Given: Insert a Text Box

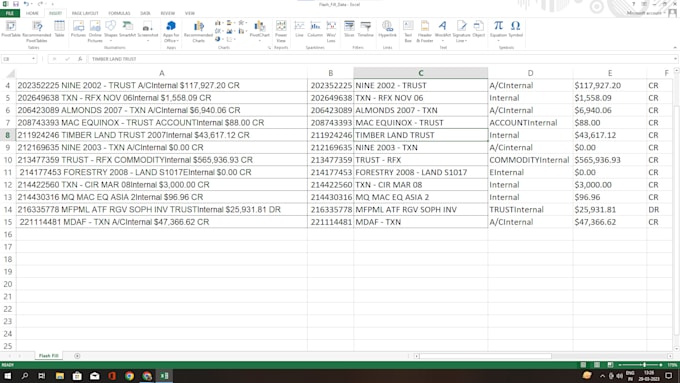Looking at the screenshot, I should (408, 31).
